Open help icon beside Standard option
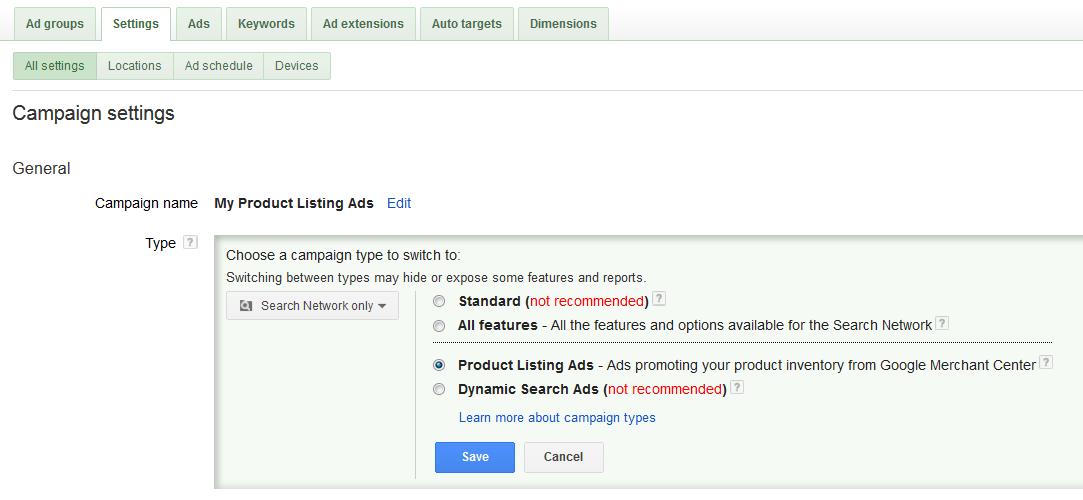This screenshot has width=1083, height=500. click(x=660, y=299)
